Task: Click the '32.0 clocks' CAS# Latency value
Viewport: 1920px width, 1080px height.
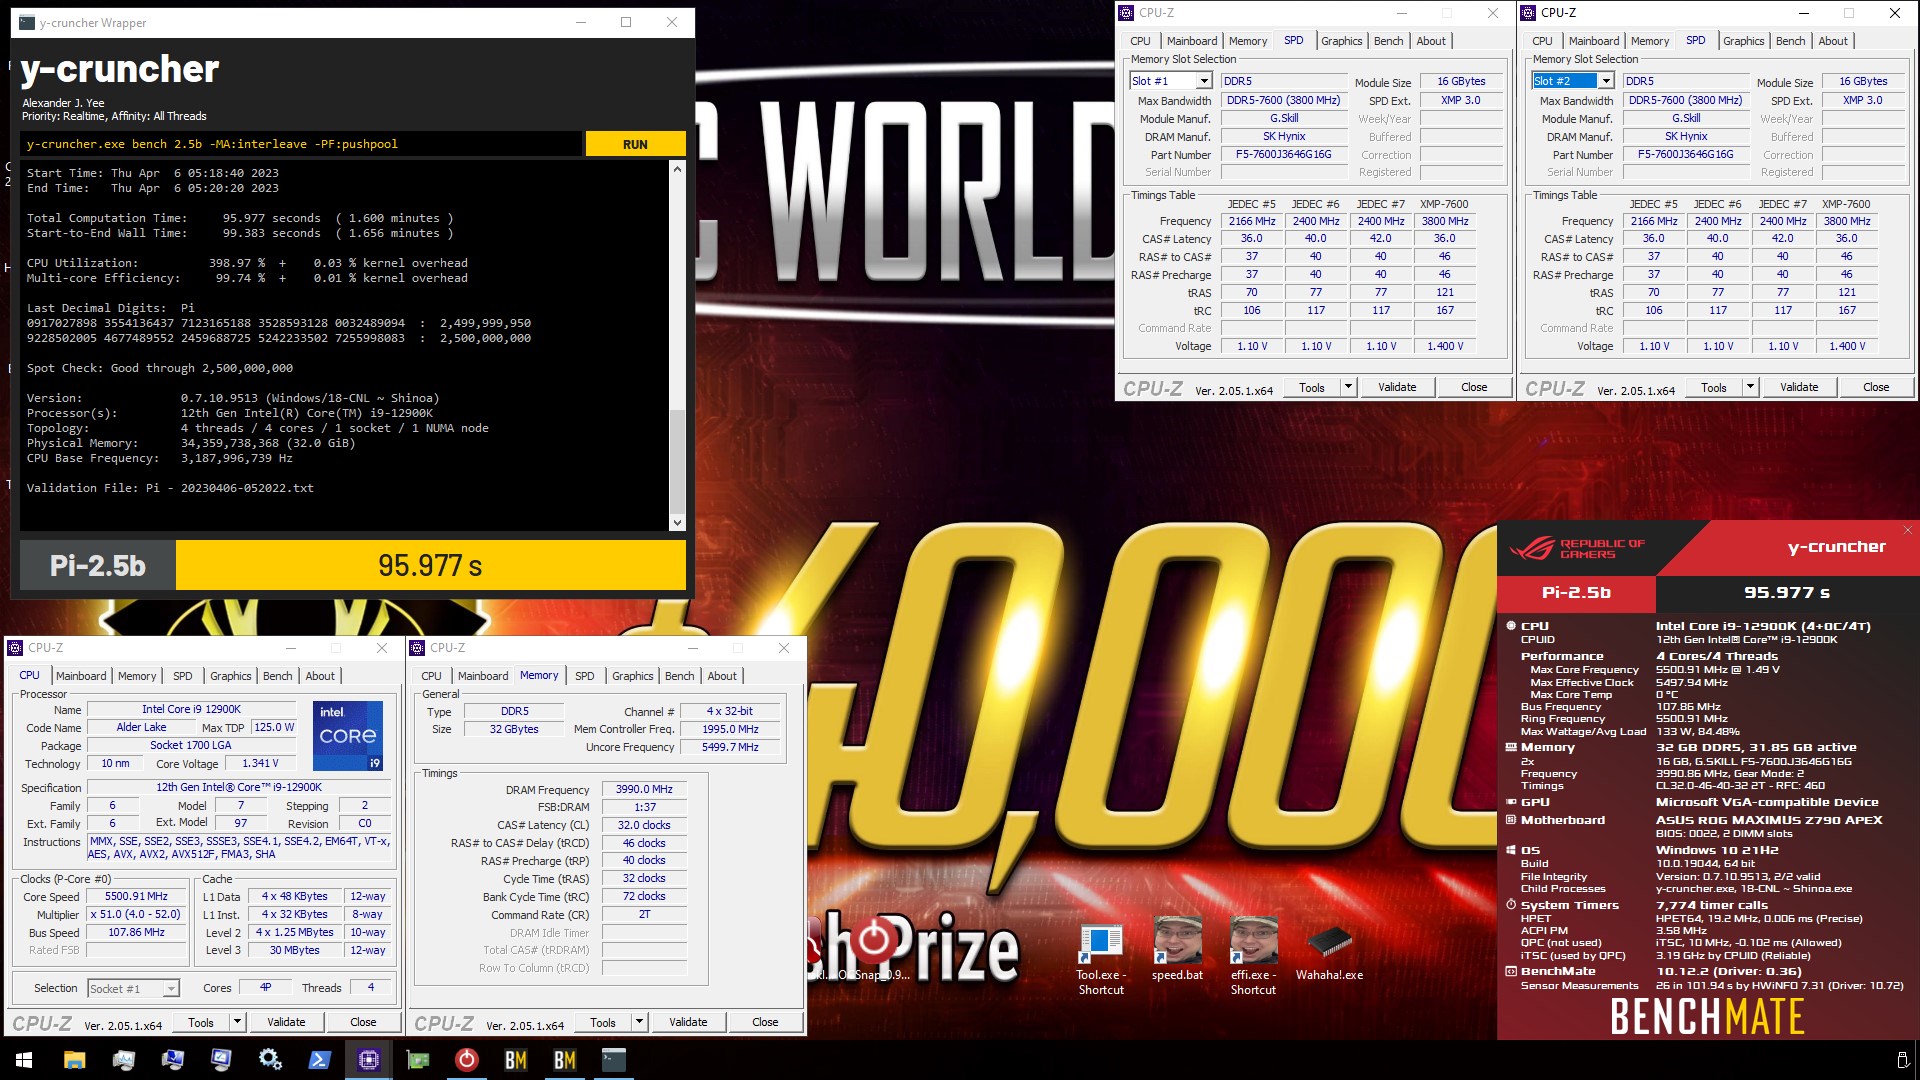Action: click(x=645, y=825)
